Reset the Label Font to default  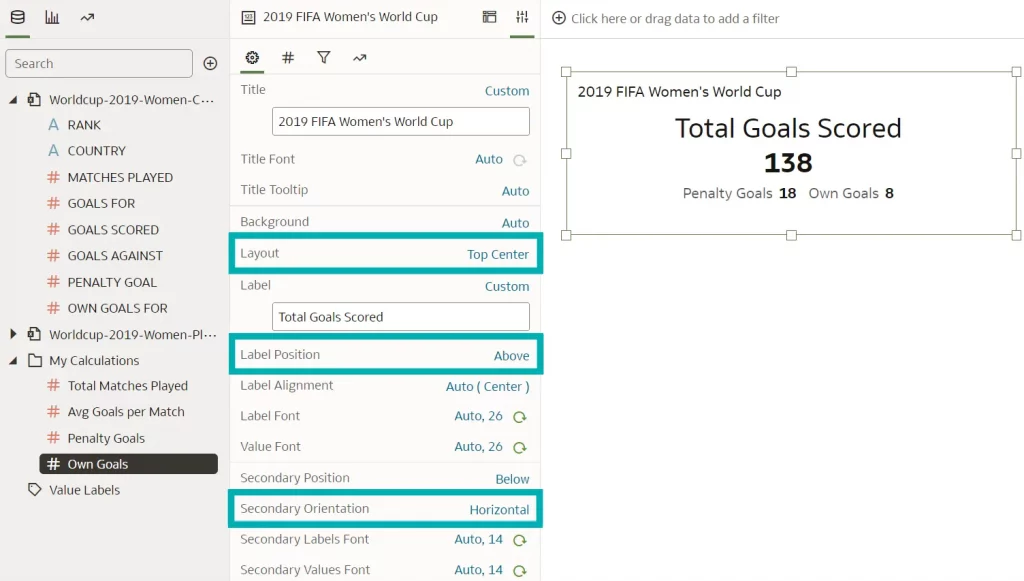coord(519,416)
